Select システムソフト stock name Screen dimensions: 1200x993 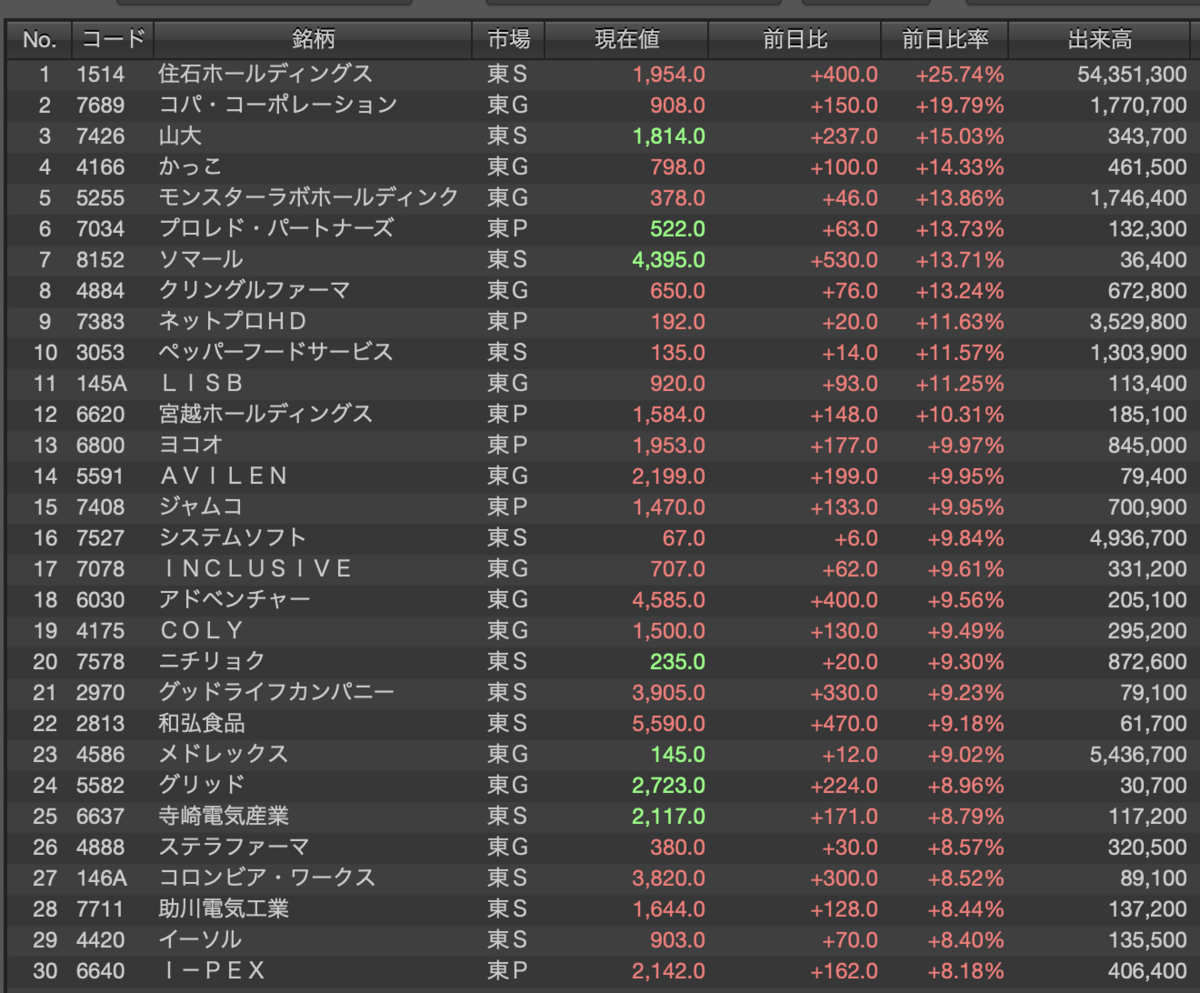[x=233, y=538]
